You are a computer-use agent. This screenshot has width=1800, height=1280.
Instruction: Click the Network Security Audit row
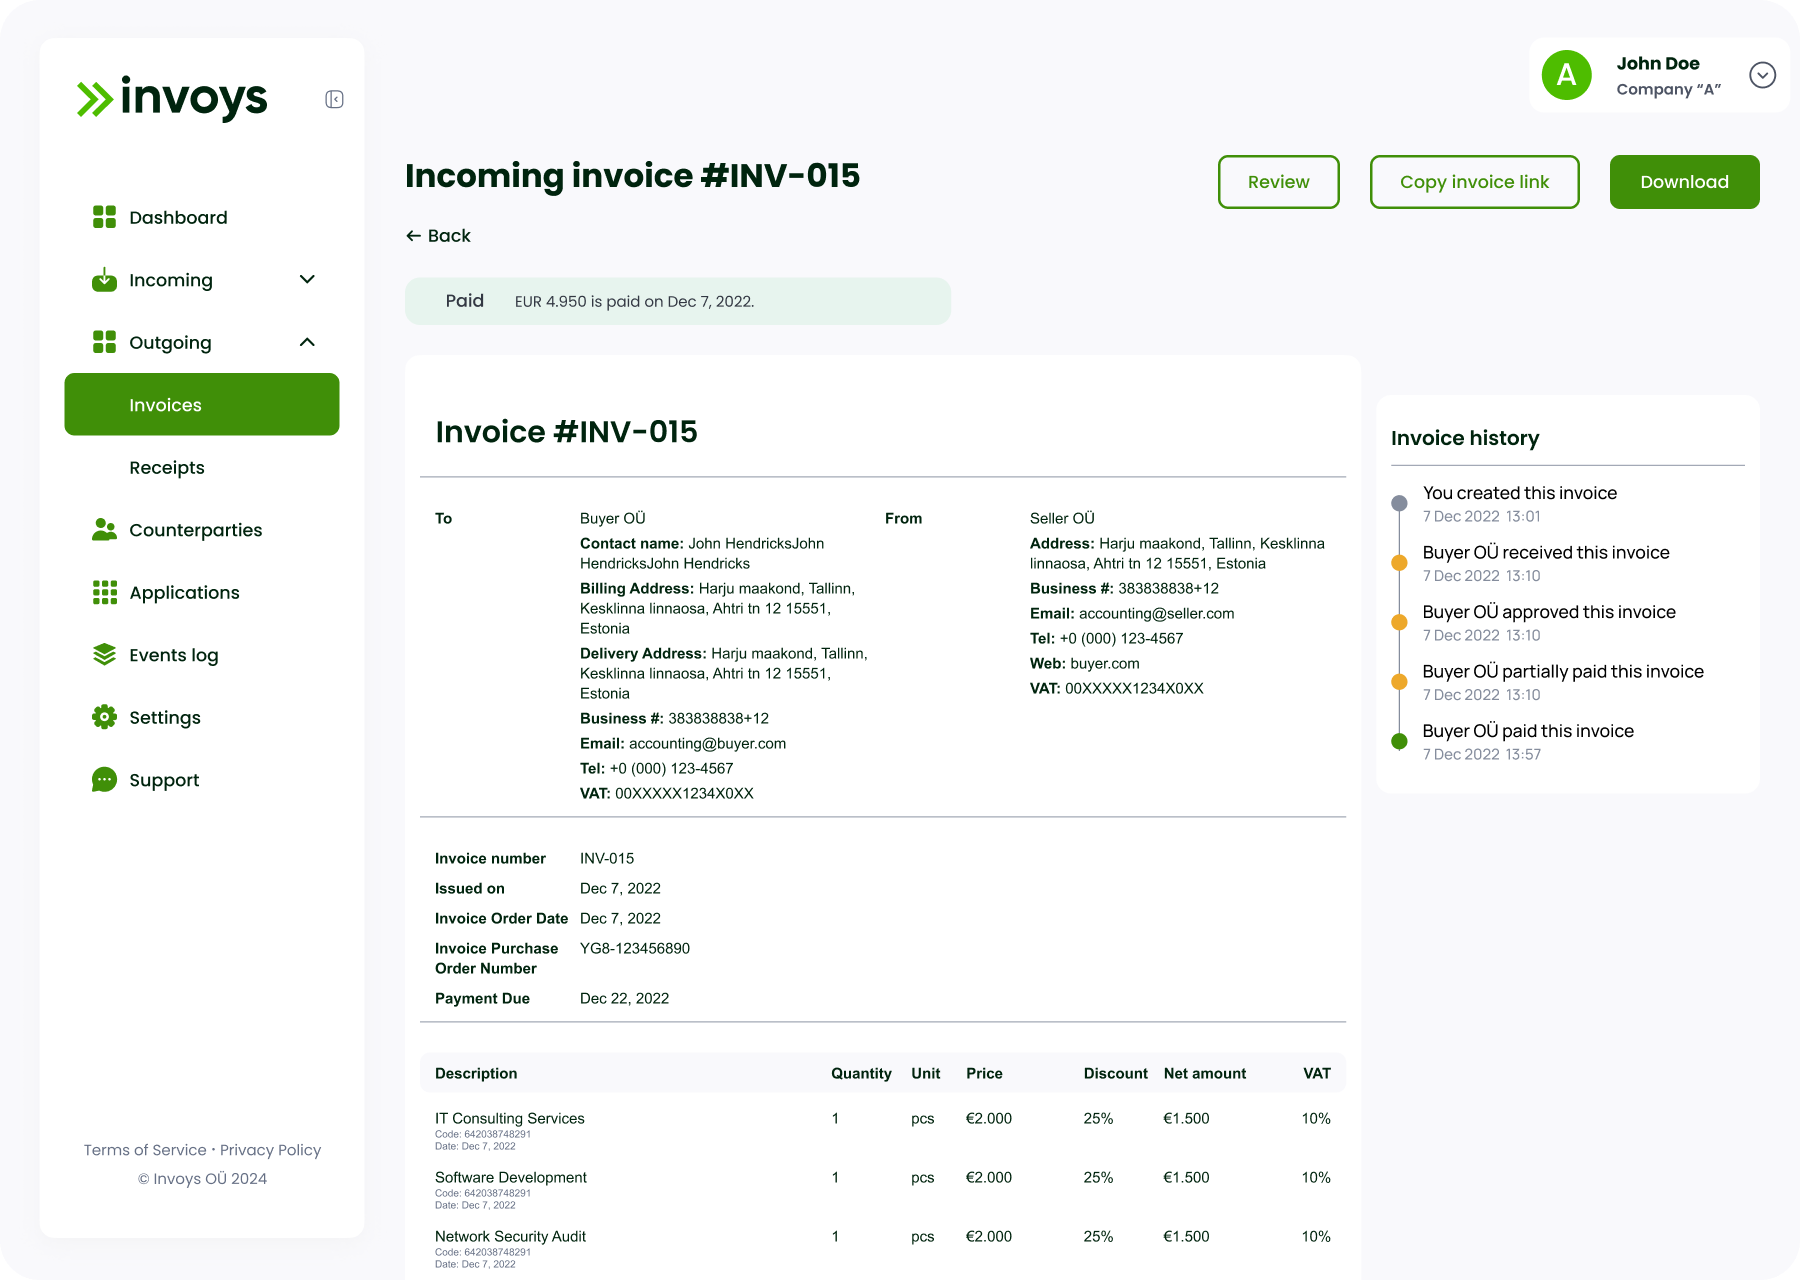[882, 1248]
